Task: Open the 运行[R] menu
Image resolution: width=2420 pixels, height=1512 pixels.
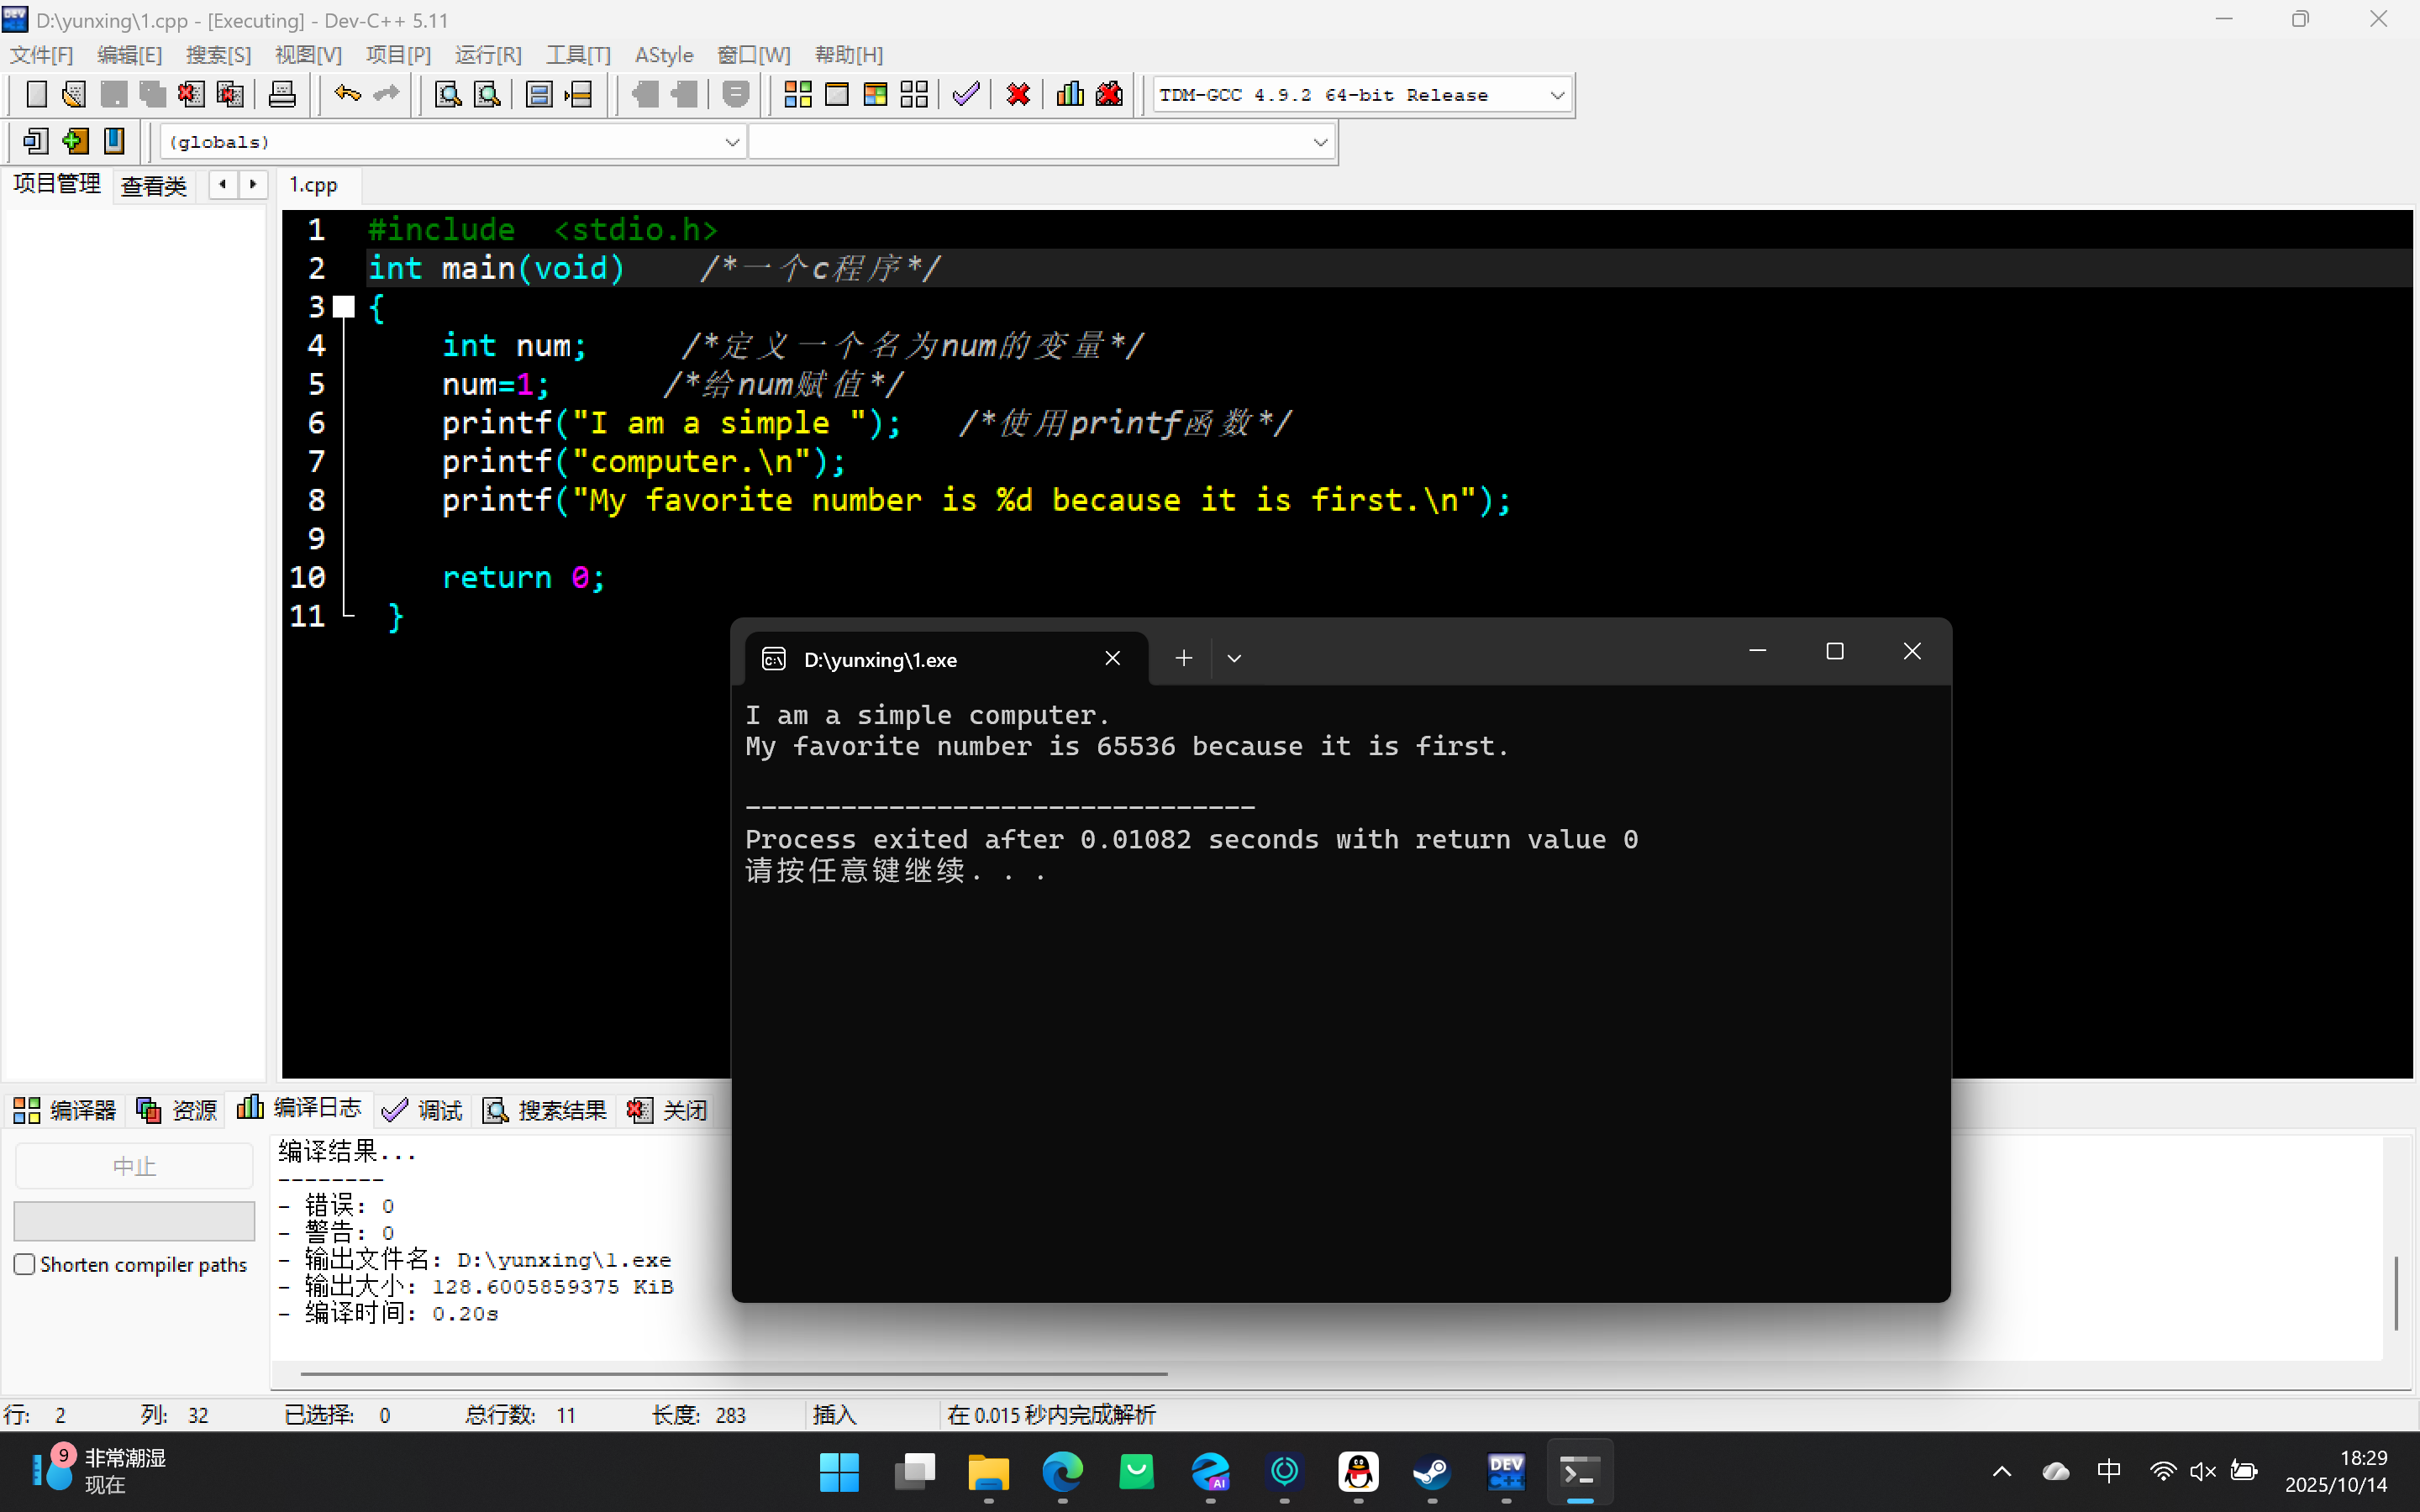Action: [488, 55]
